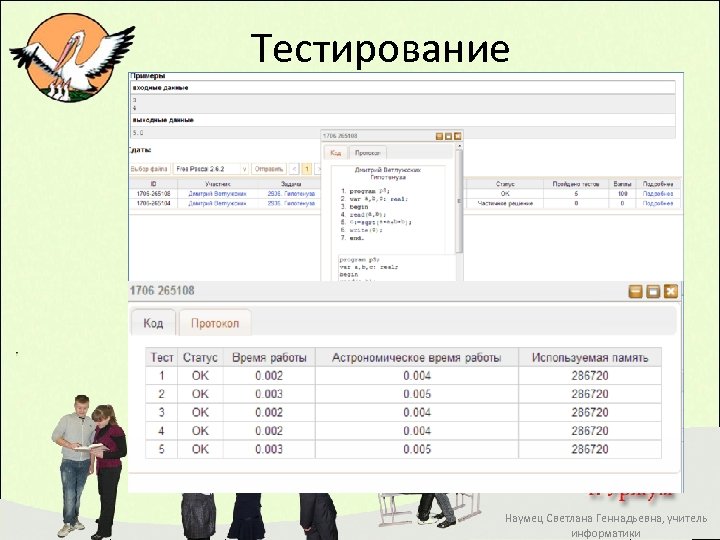Click the Время работы column header
The height and width of the screenshot is (540, 720).
tap(269, 358)
